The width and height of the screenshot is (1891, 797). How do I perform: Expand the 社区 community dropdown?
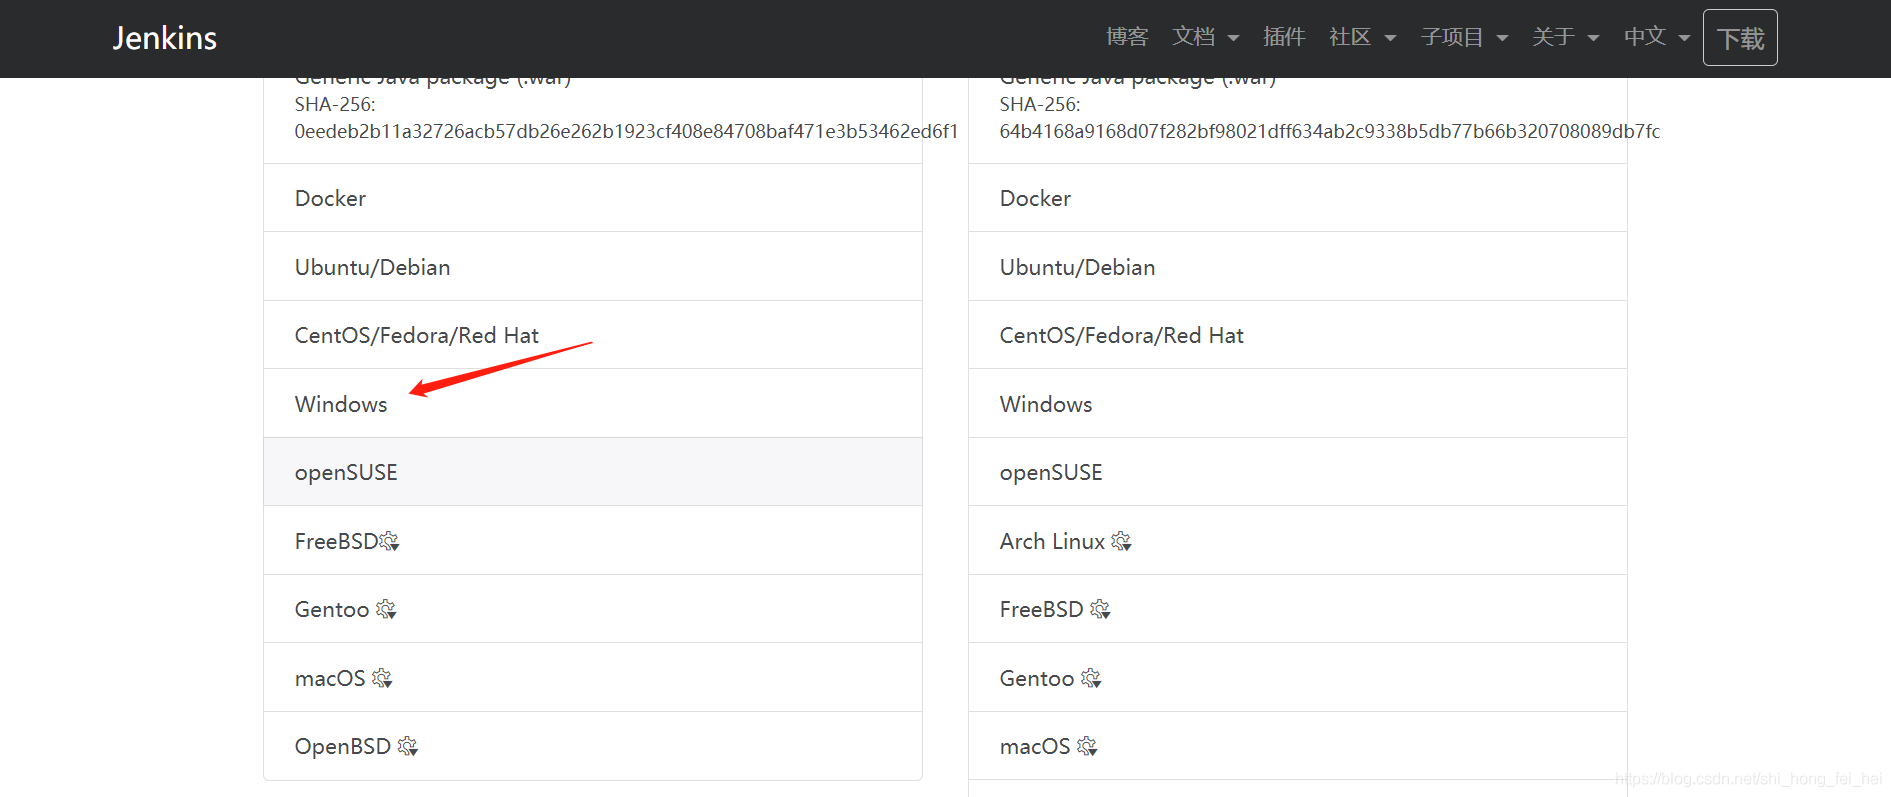click(x=1362, y=37)
